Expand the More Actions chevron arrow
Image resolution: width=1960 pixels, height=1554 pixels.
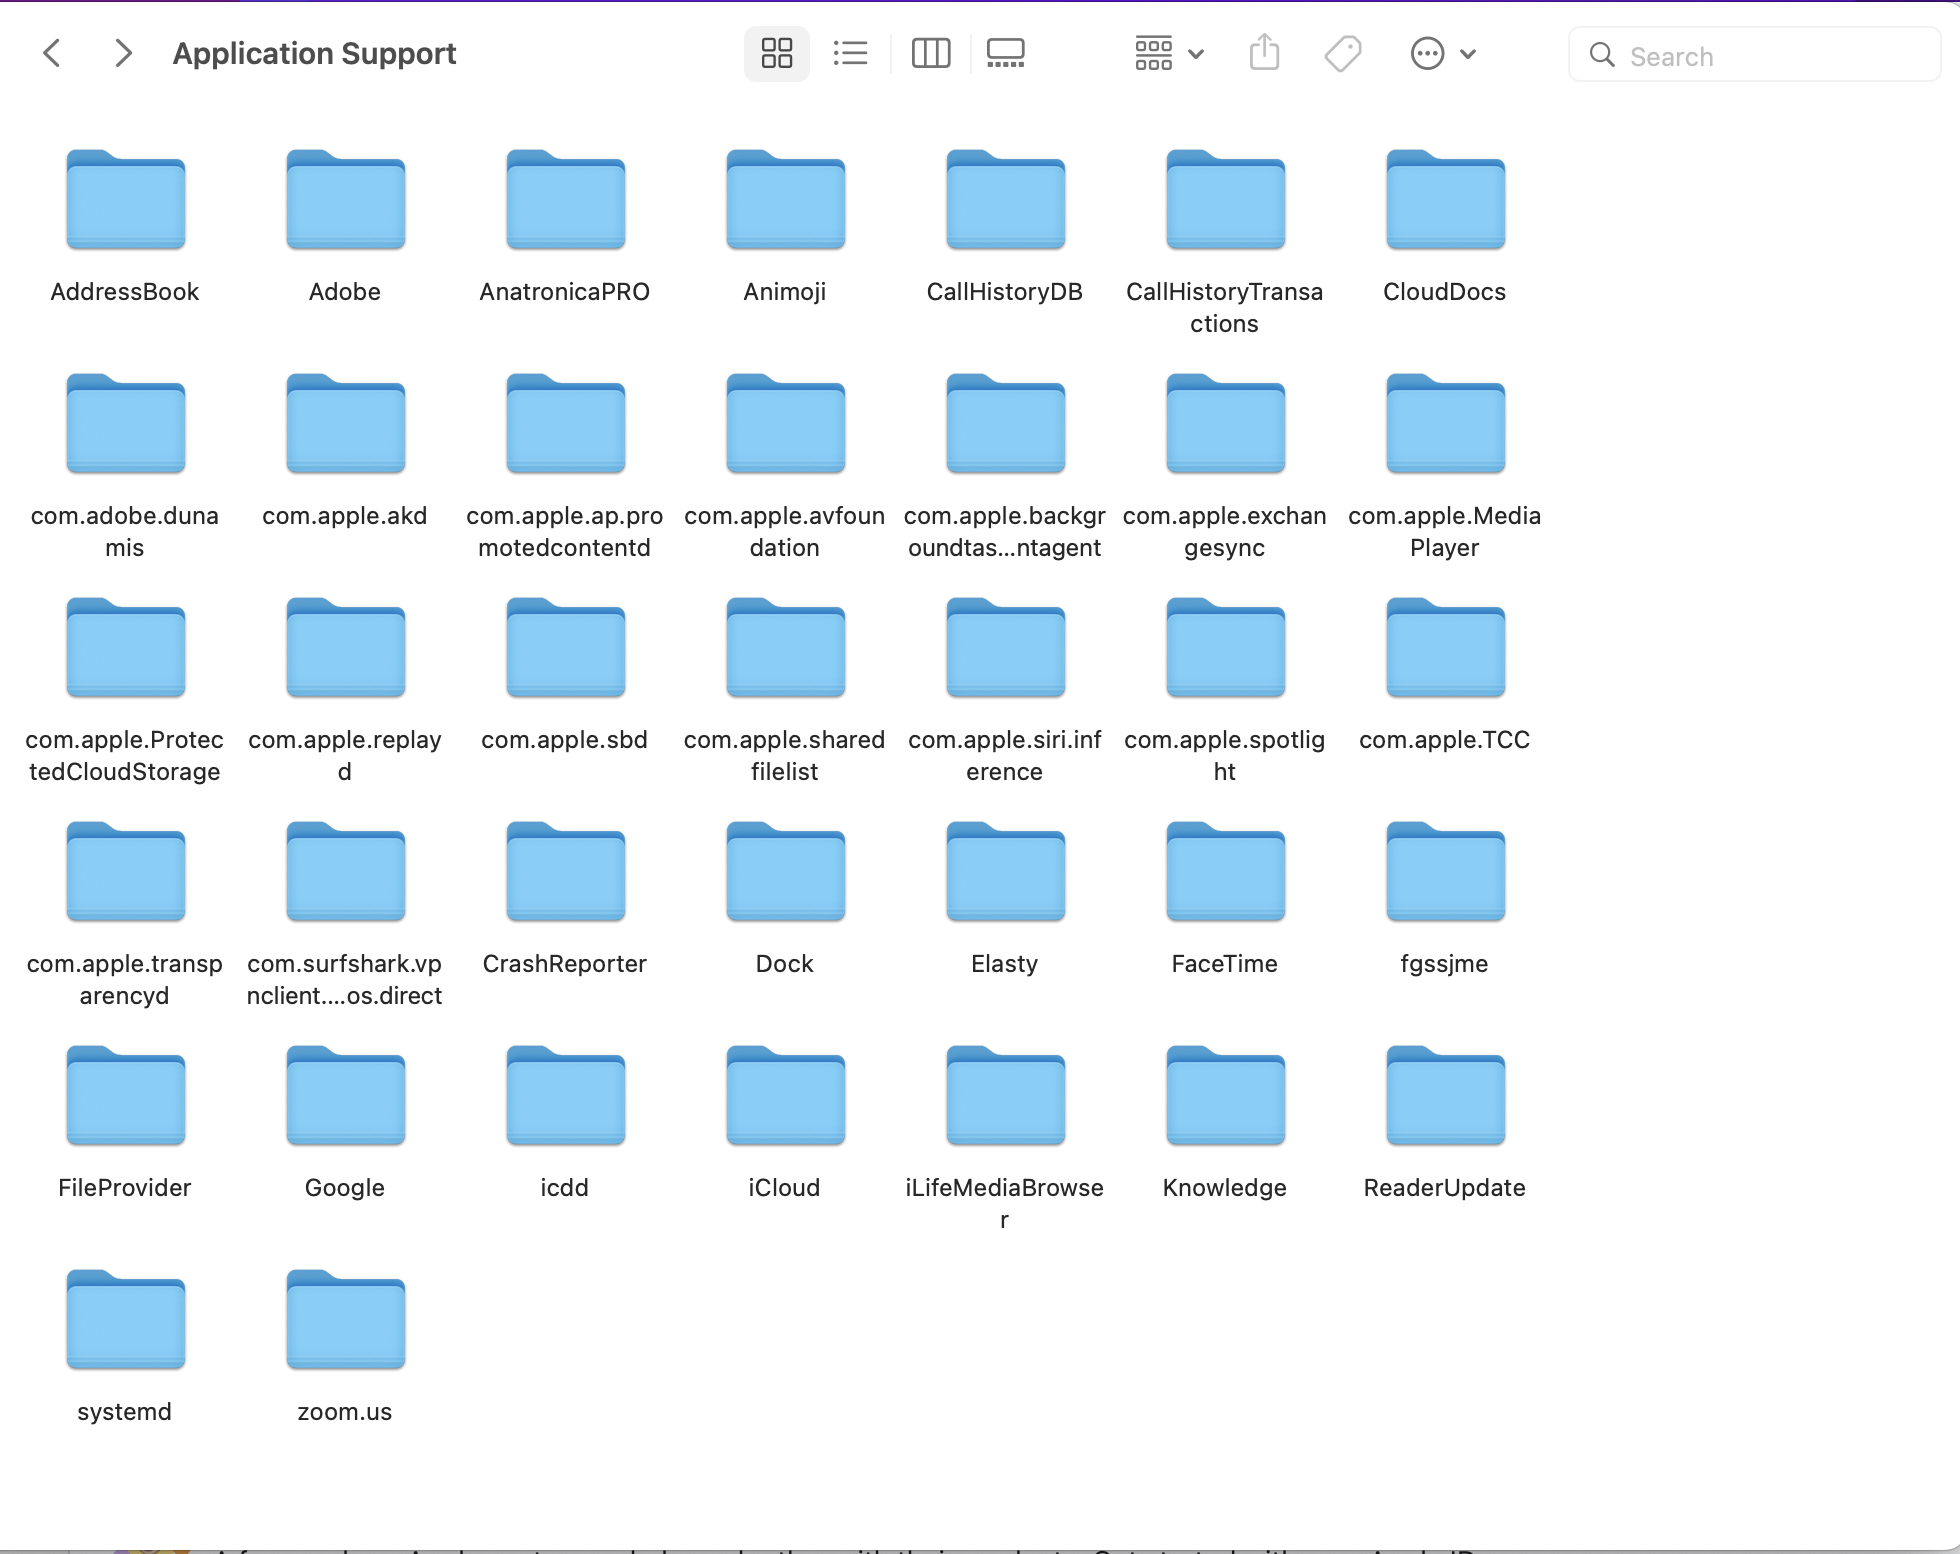[x=1468, y=54]
